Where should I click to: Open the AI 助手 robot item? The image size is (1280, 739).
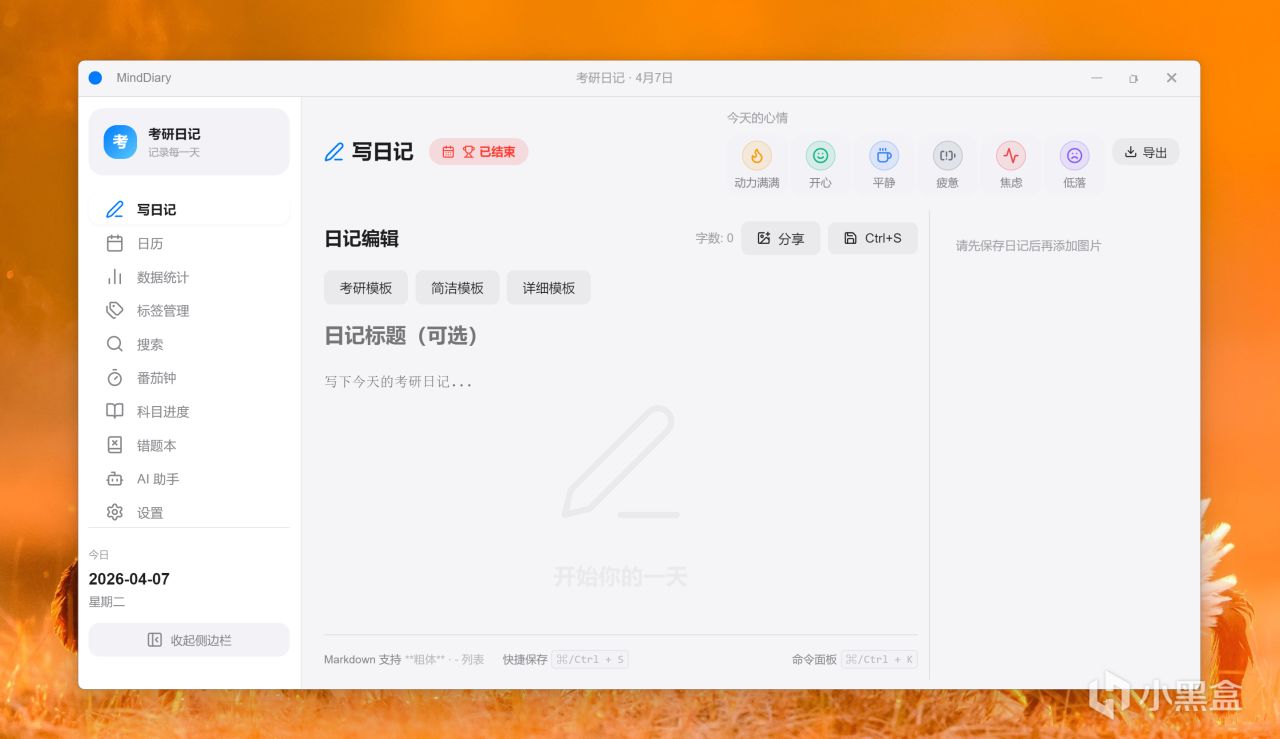[189, 479]
